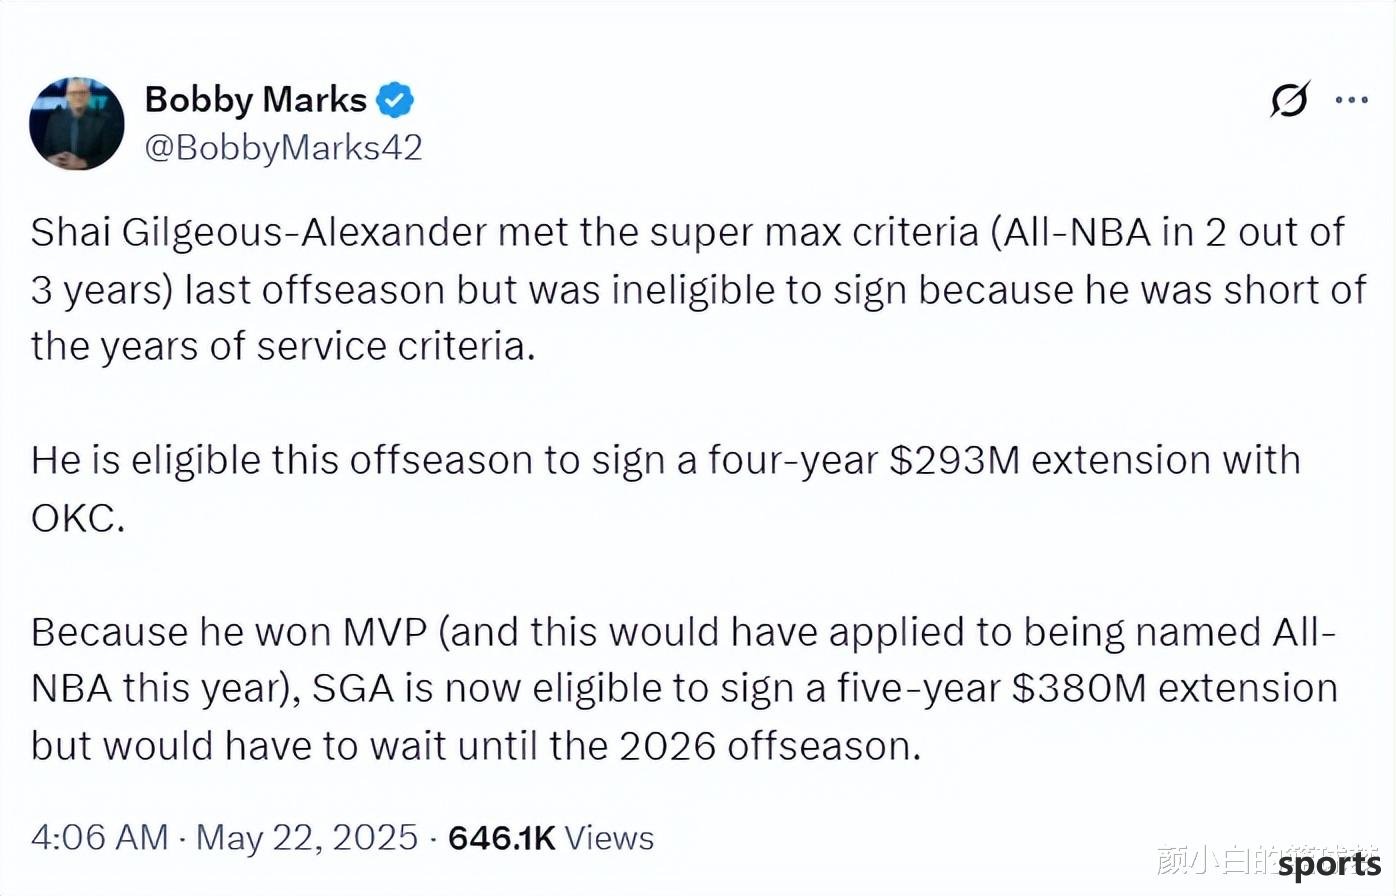The height and width of the screenshot is (896, 1396).
Task: Open Bobby Marks' profile avatar
Action: click(x=77, y=123)
